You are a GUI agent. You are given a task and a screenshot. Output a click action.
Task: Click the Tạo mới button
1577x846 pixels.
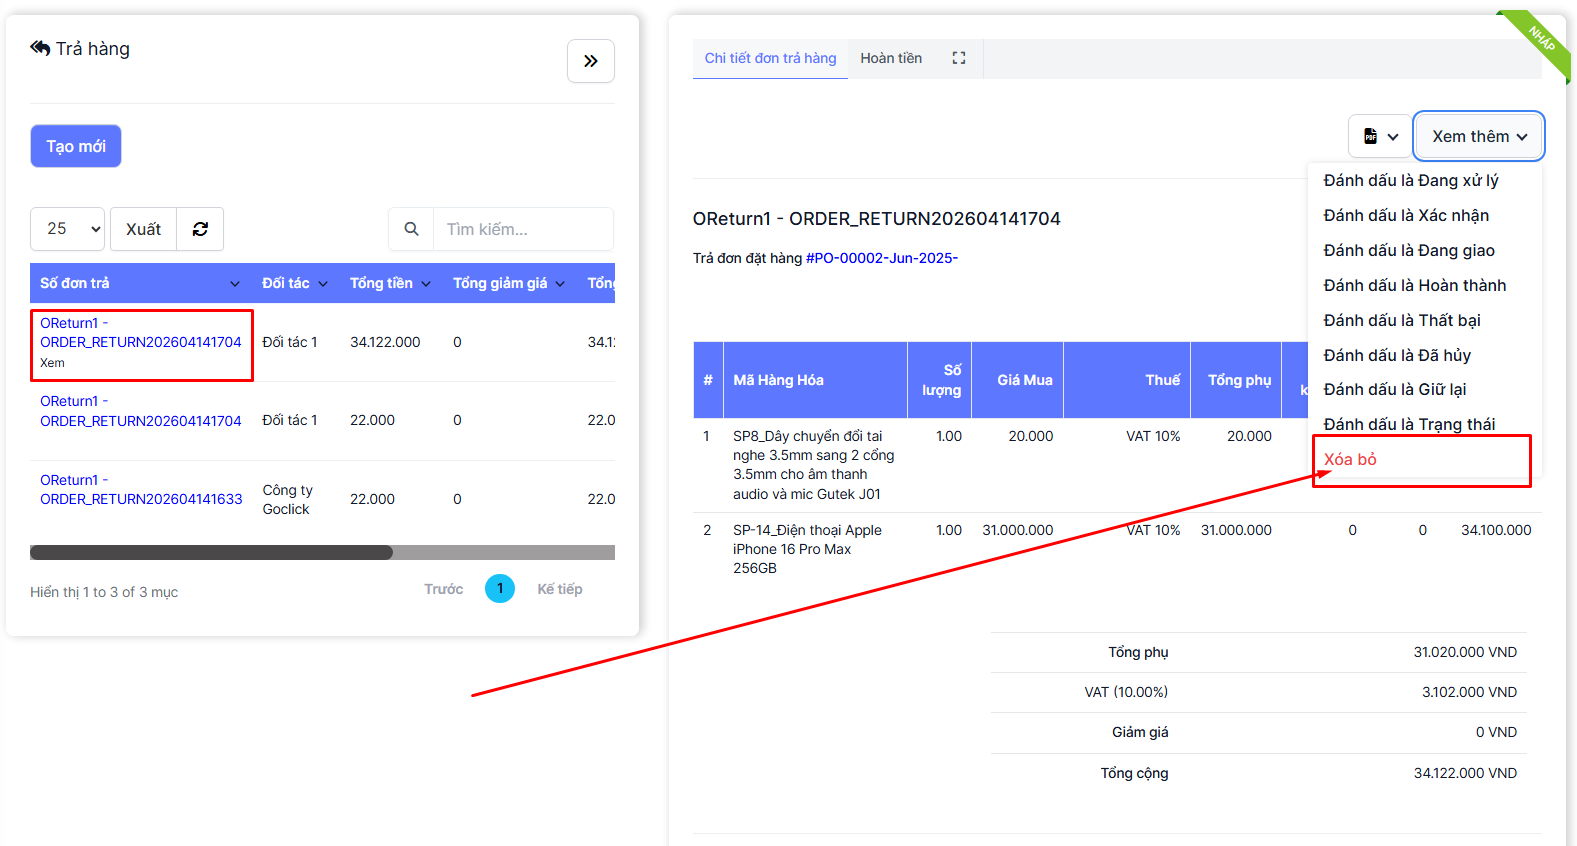pos(76,146)
